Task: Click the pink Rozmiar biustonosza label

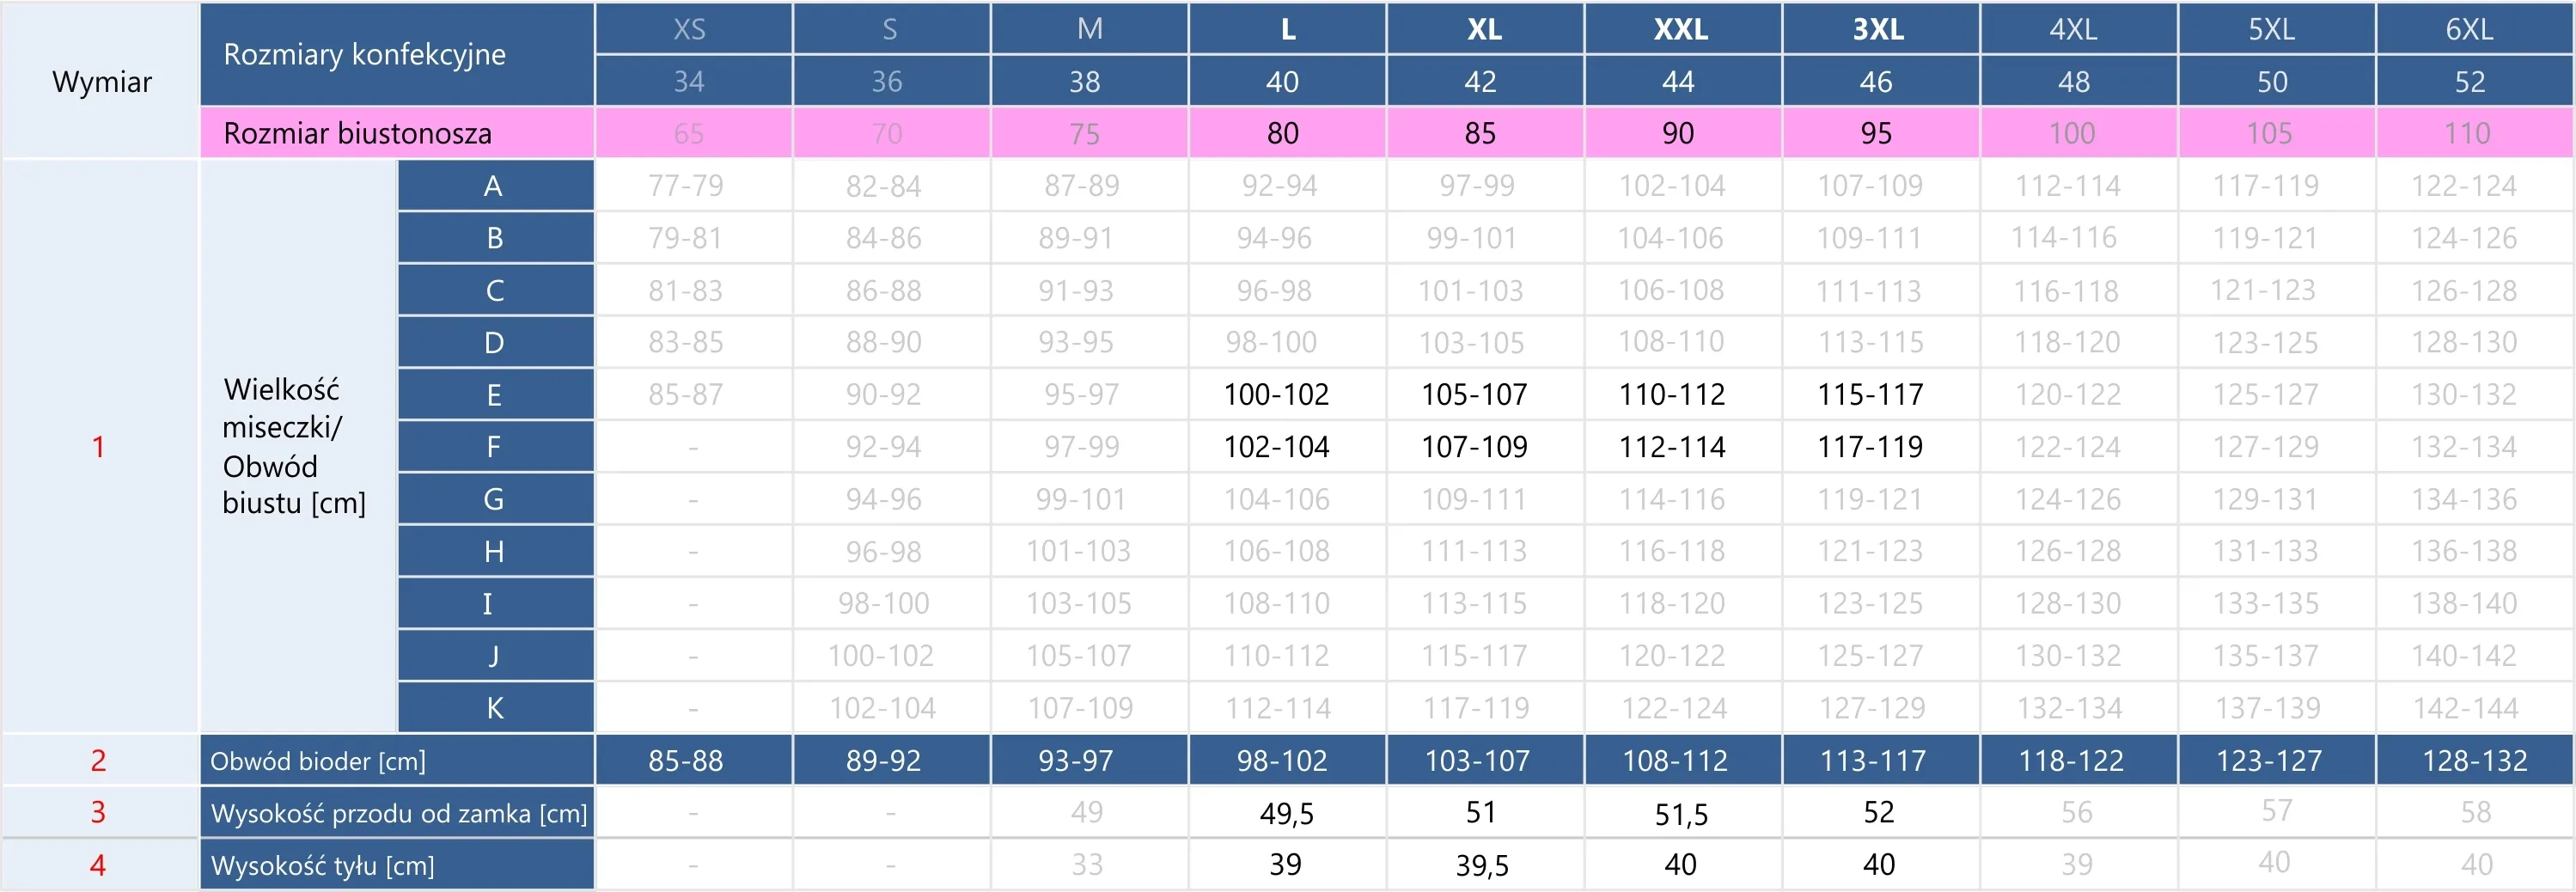Action: pyautogui.click(x=357, y=133)
